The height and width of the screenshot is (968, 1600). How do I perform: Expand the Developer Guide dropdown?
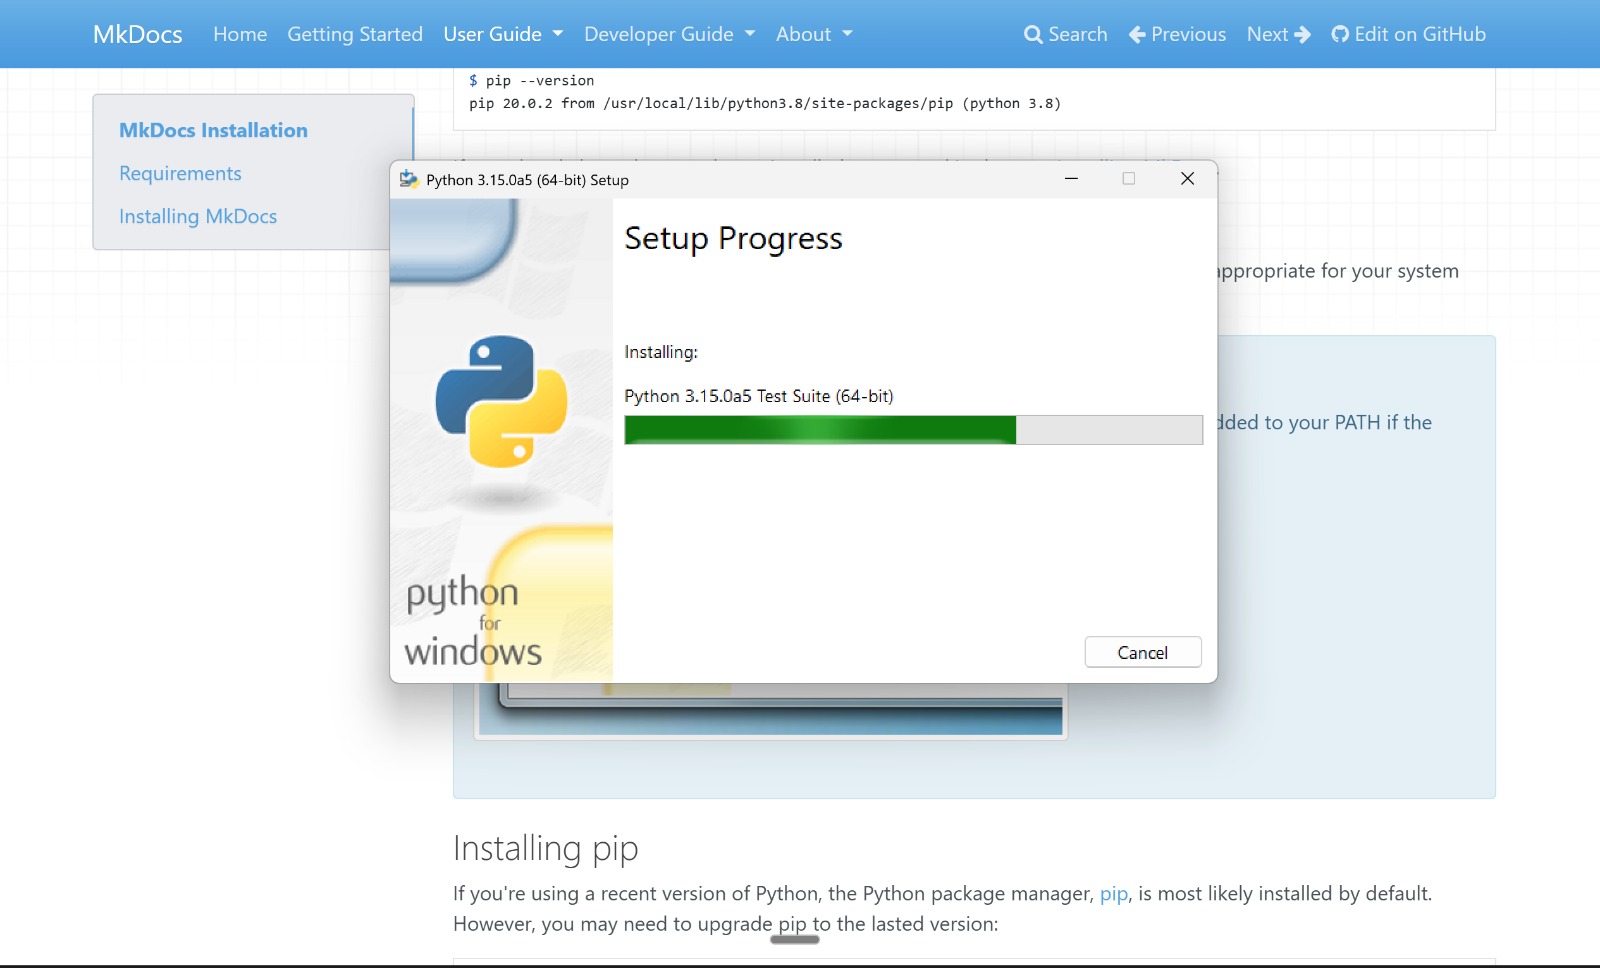tap(669, 34)
